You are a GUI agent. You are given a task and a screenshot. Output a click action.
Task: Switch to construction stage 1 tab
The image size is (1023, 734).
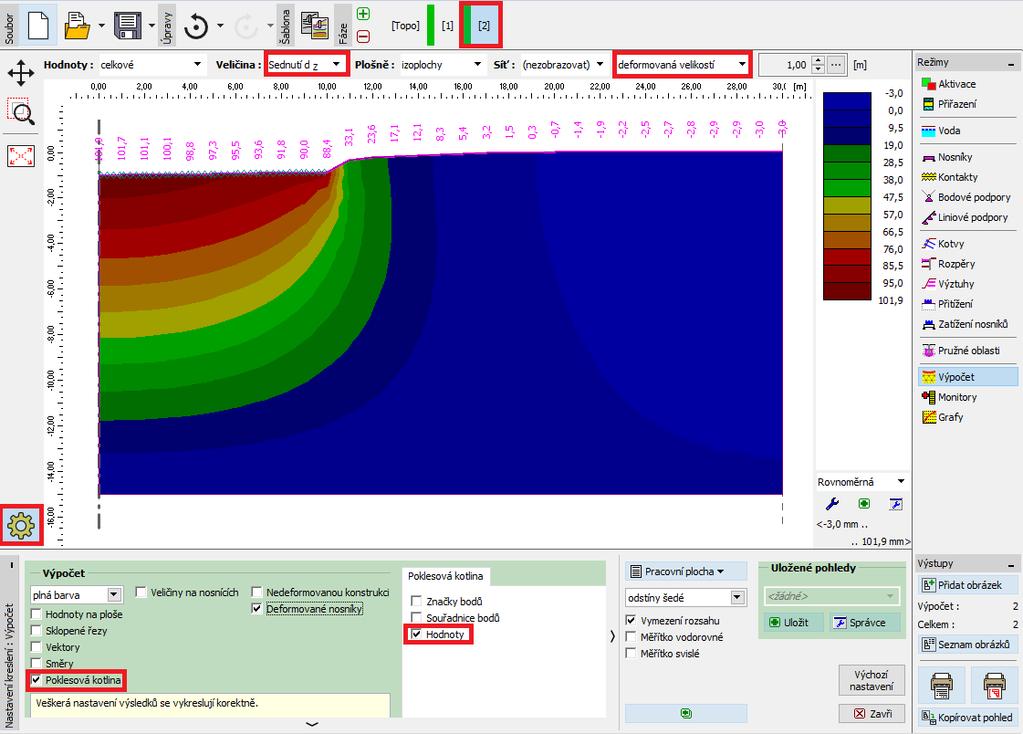click(447, 25)
